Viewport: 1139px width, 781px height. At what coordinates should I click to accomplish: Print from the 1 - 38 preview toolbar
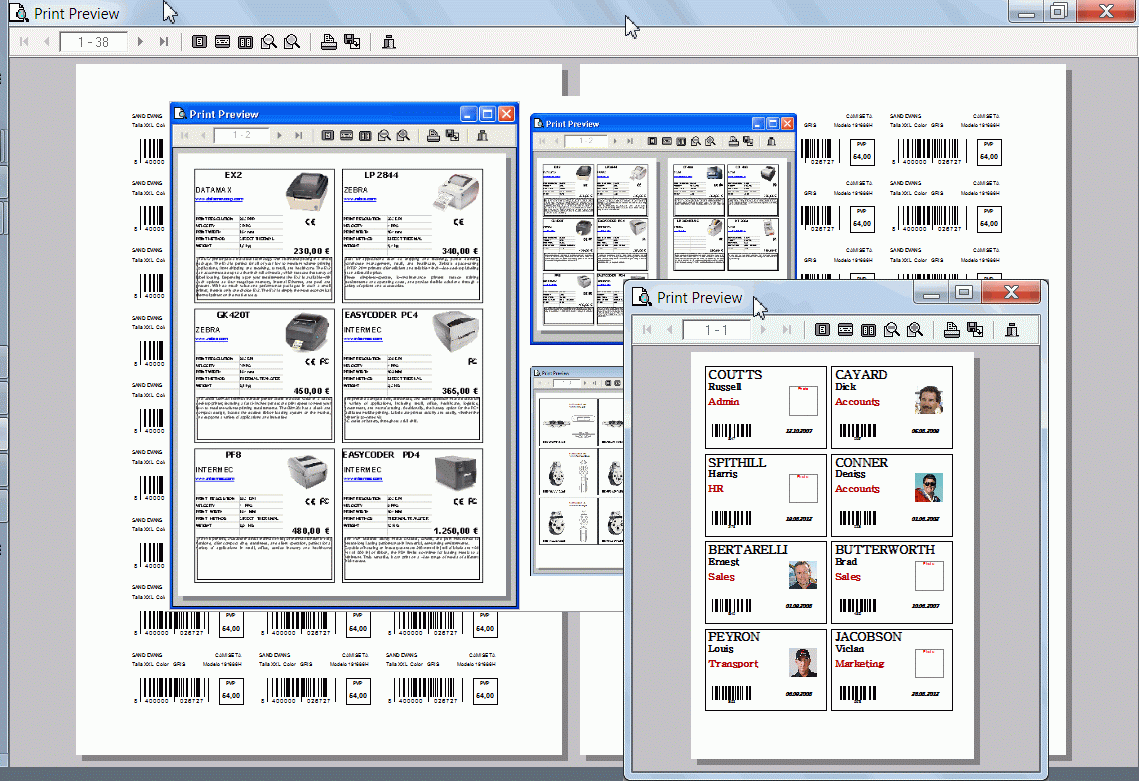(329, 42)
